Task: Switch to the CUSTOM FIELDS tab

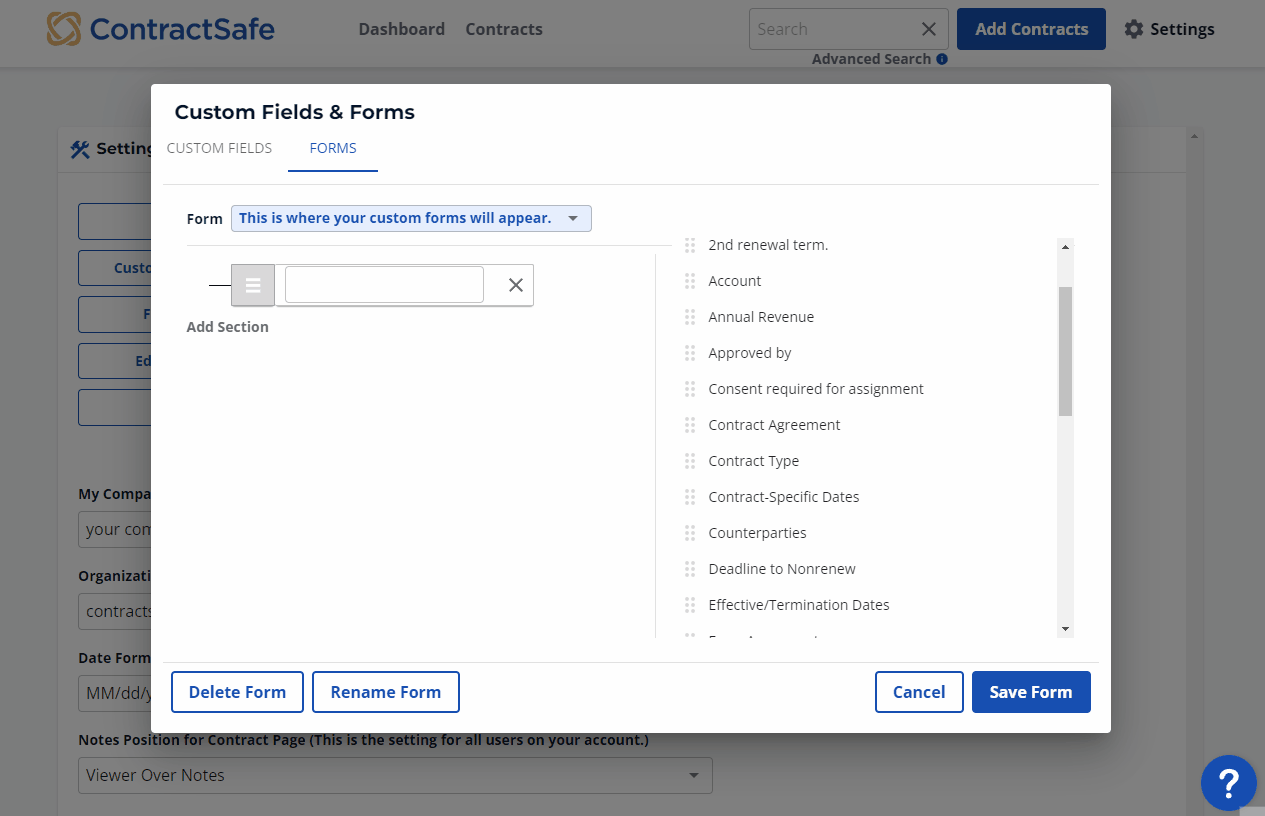Action: 219,148
